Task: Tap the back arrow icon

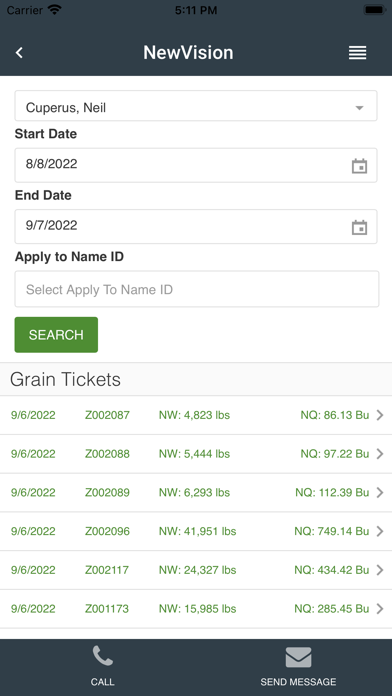Action: (x=19, y=53)
